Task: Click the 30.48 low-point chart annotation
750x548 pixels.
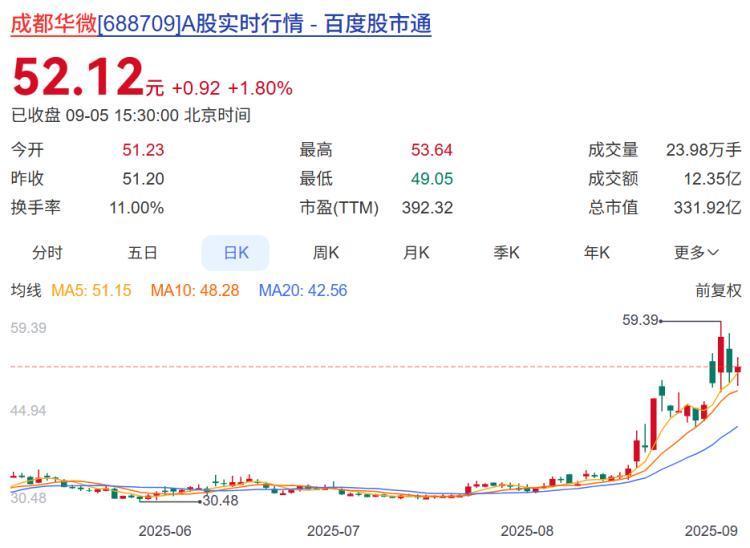Action: [x=221, y=501]
